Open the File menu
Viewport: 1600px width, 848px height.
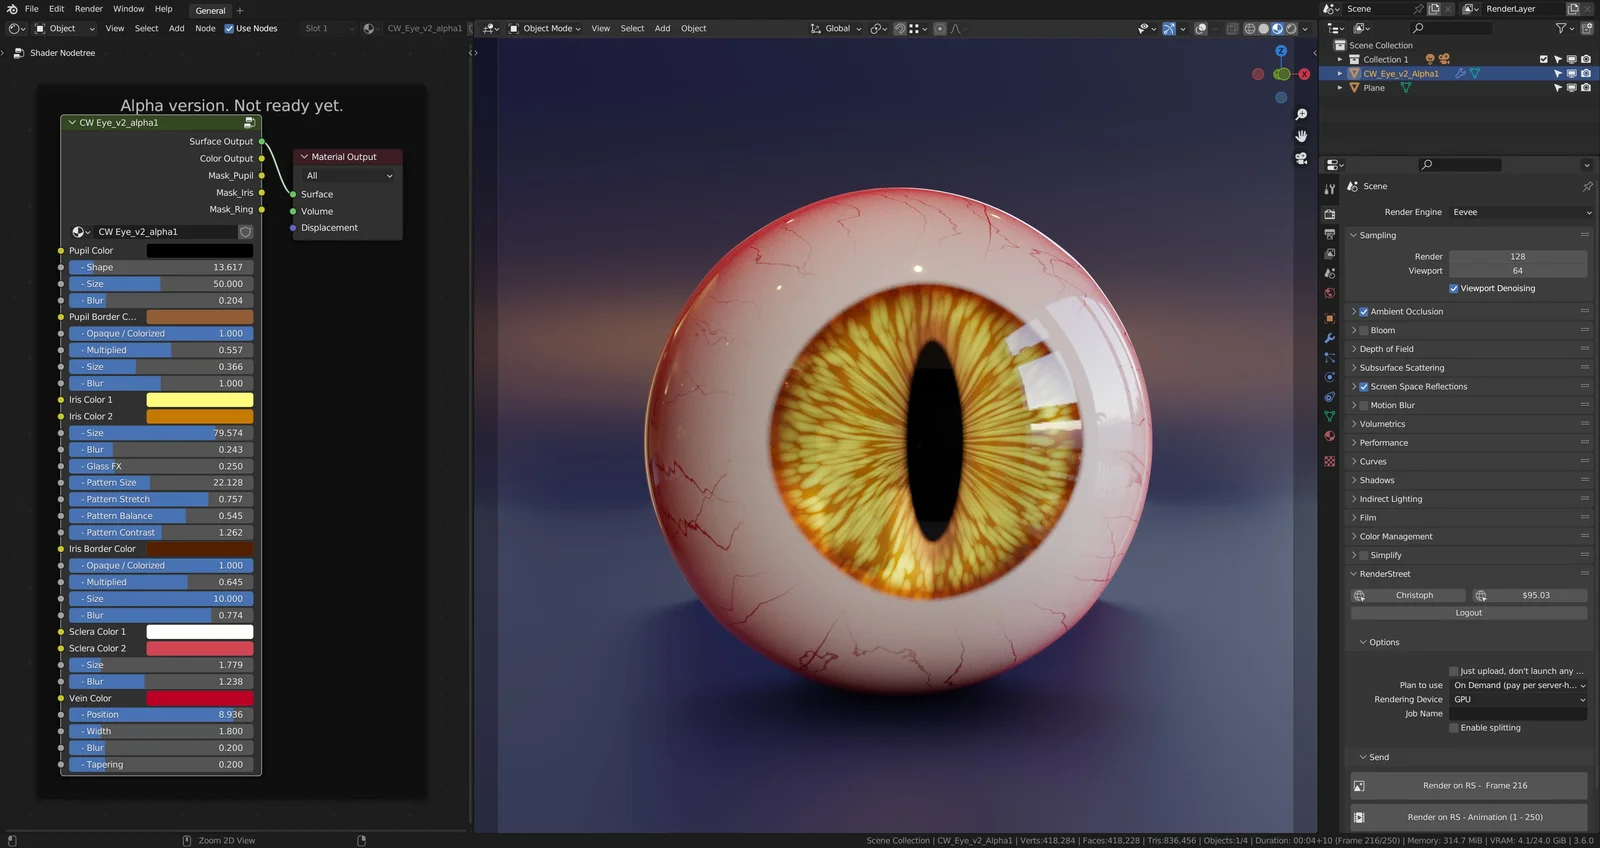click(32, 9)
